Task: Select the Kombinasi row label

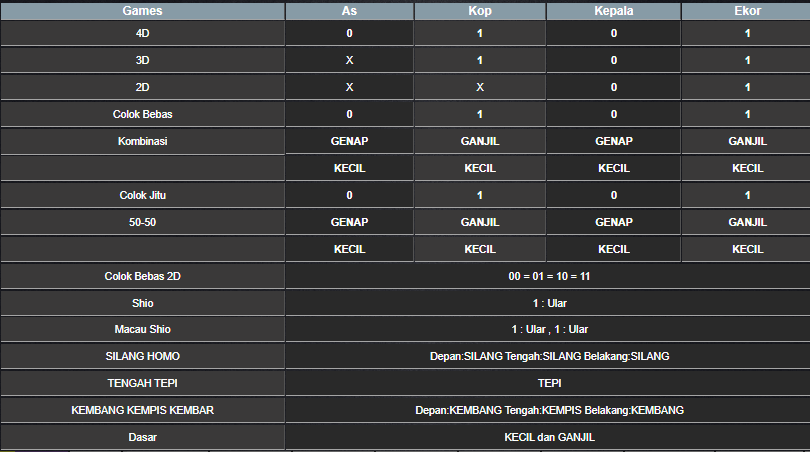Action: (143, 142)
